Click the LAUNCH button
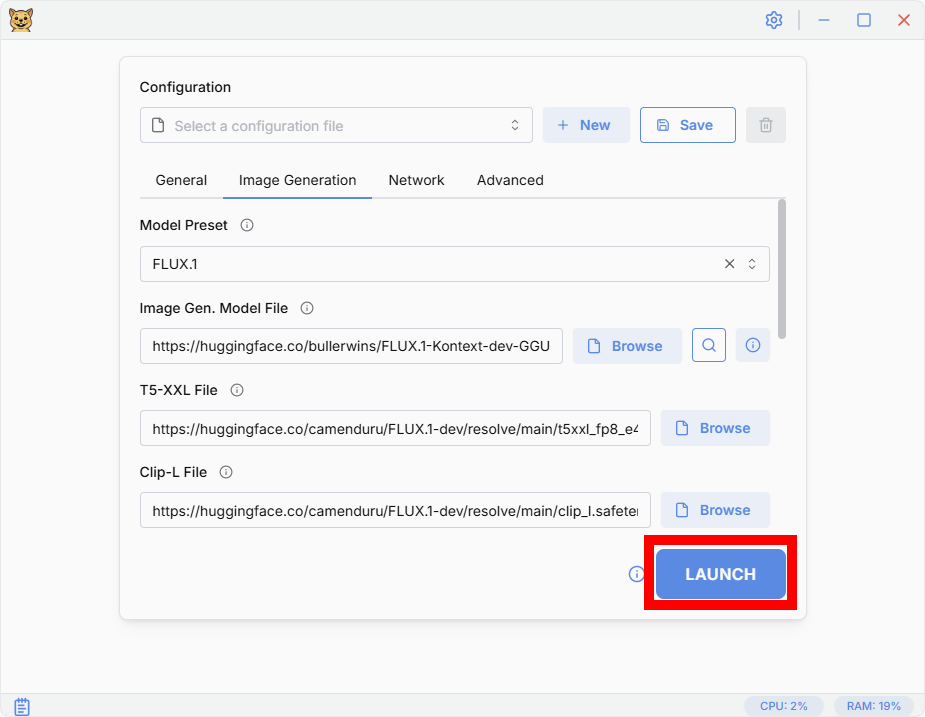The height and width of the screenshot is (717, 925). 720,574
